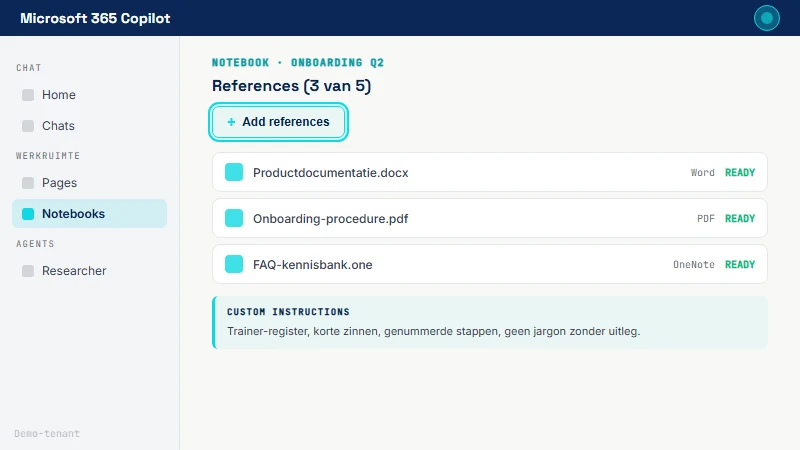Click the Home icon in the sidebar
Viewport: 800px width, 450px height.
point(28,95)
